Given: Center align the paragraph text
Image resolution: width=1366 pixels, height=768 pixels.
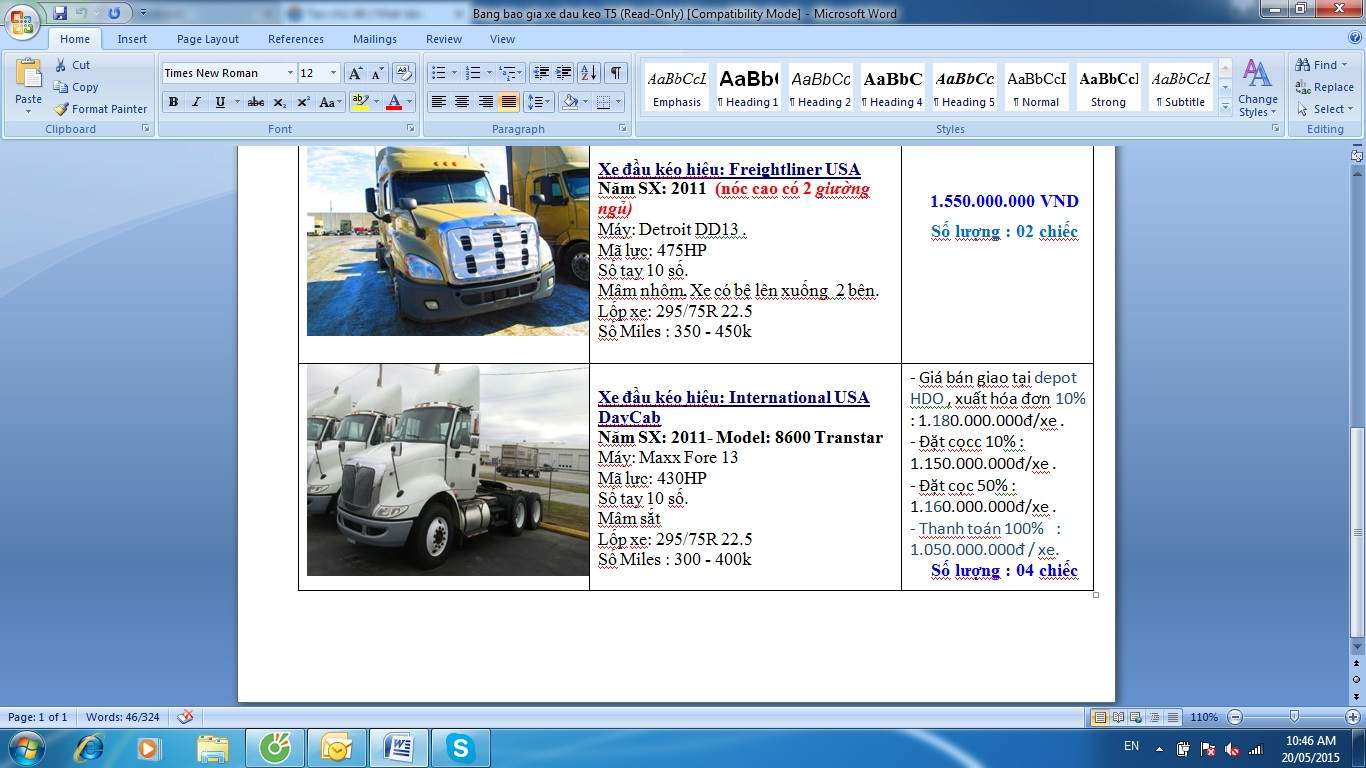Looking at the screenshot, I should point(462,102).
